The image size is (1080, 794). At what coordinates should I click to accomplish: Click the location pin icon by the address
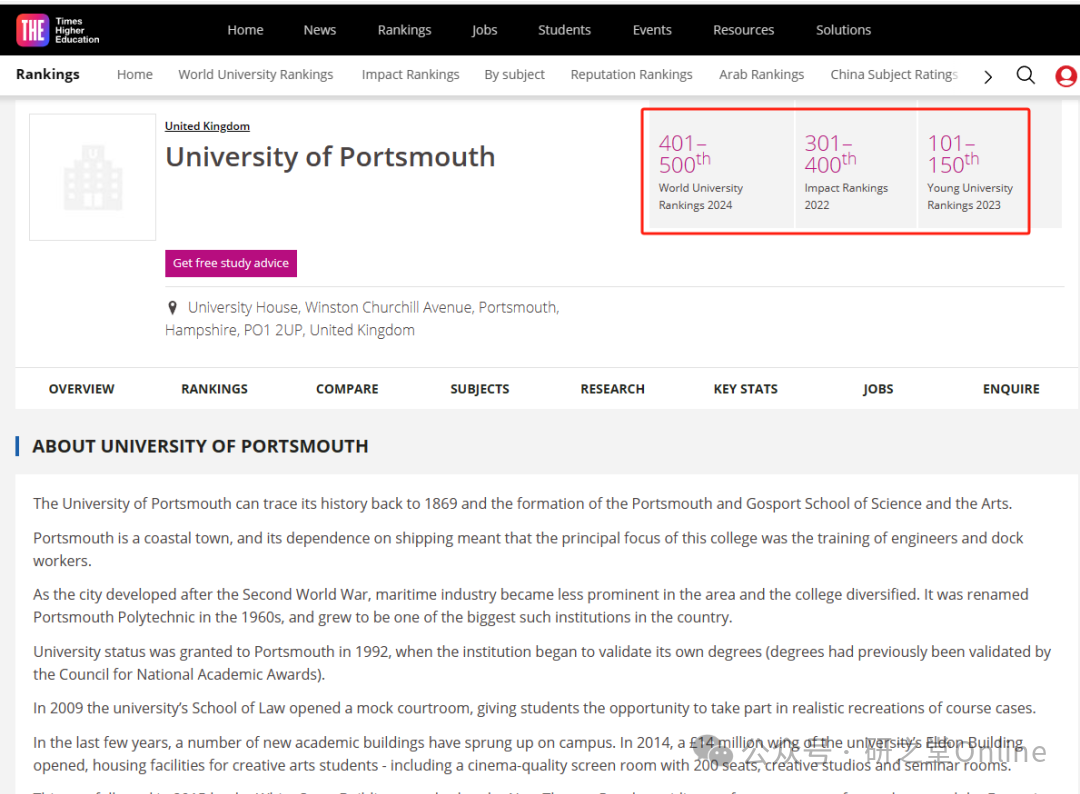tap(172, 308)
